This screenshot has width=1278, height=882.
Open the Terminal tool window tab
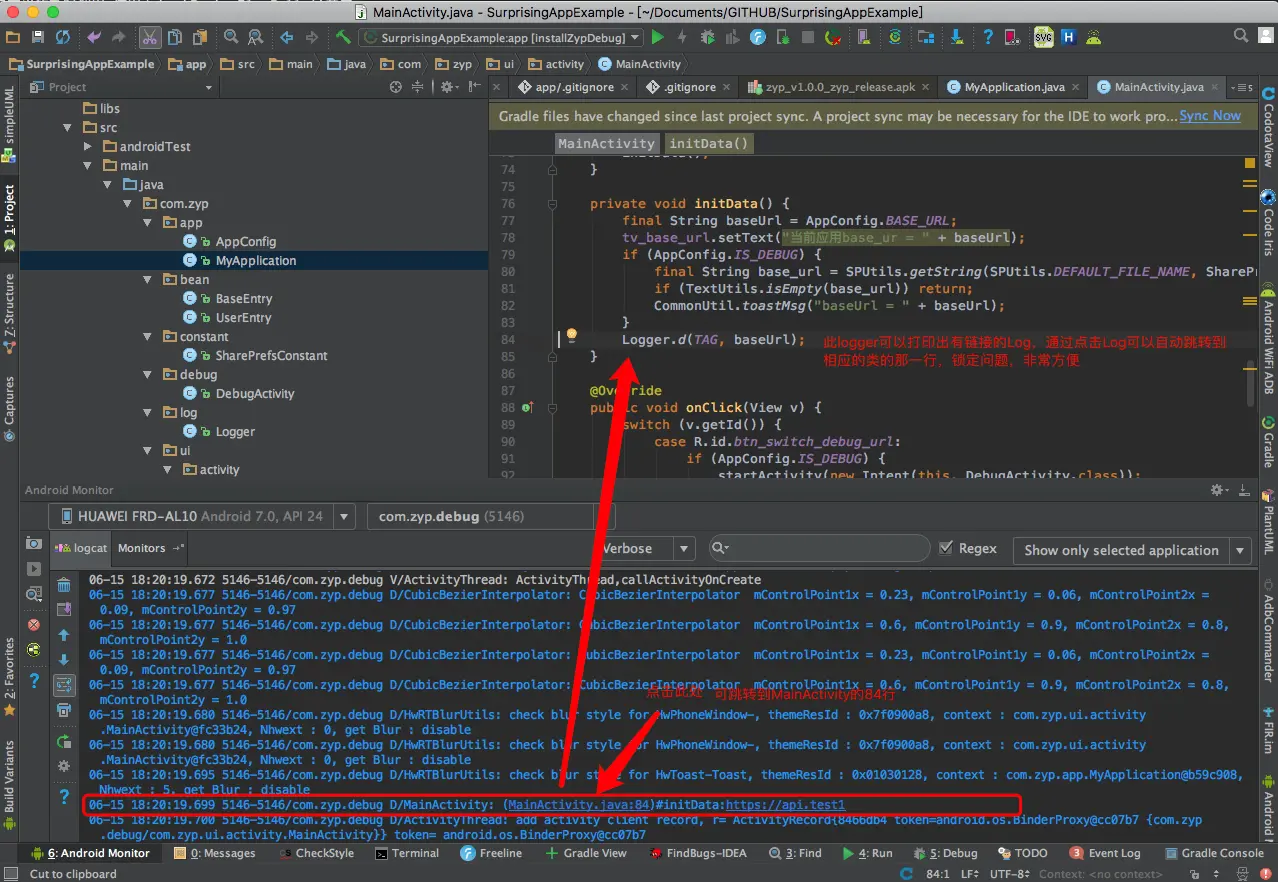click(407, 853)
